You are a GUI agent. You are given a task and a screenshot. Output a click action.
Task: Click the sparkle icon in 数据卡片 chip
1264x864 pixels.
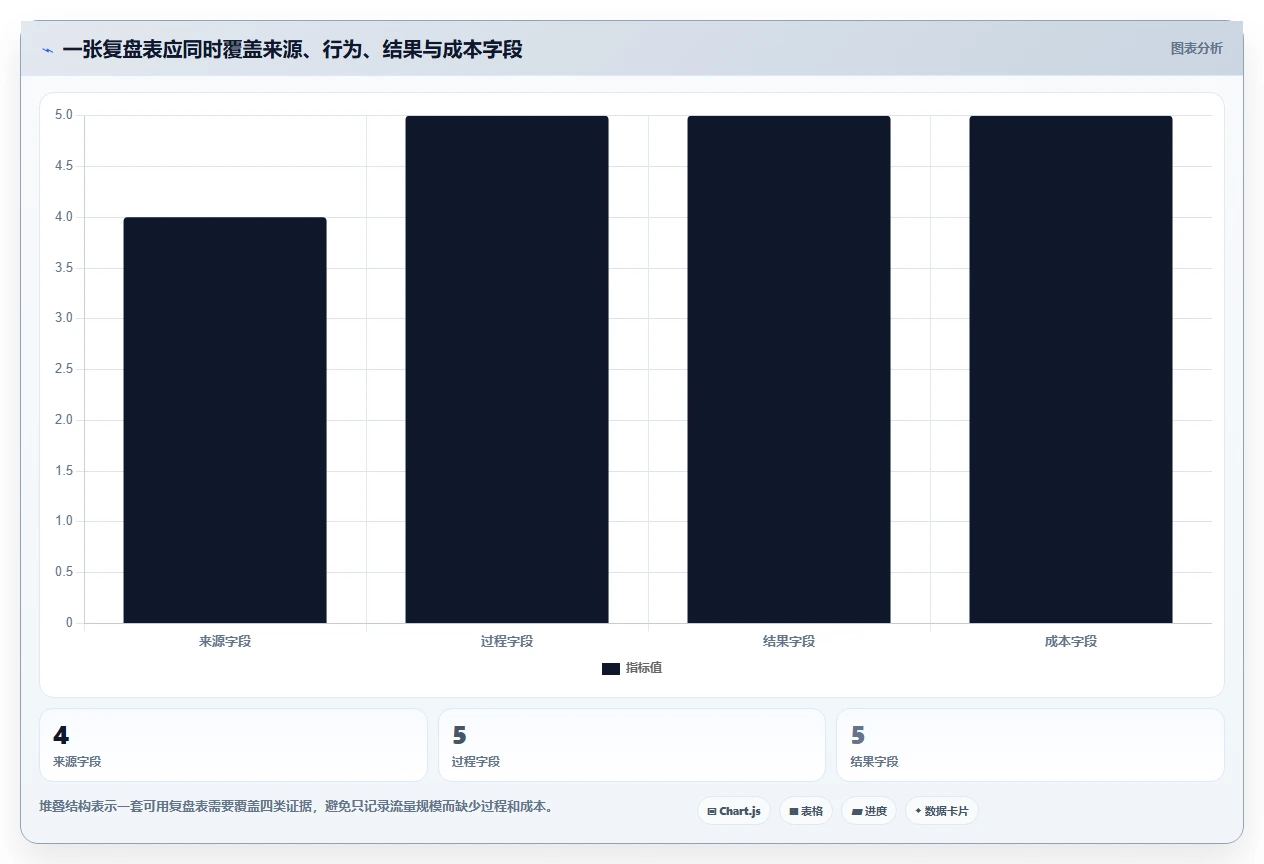(918, 811)
